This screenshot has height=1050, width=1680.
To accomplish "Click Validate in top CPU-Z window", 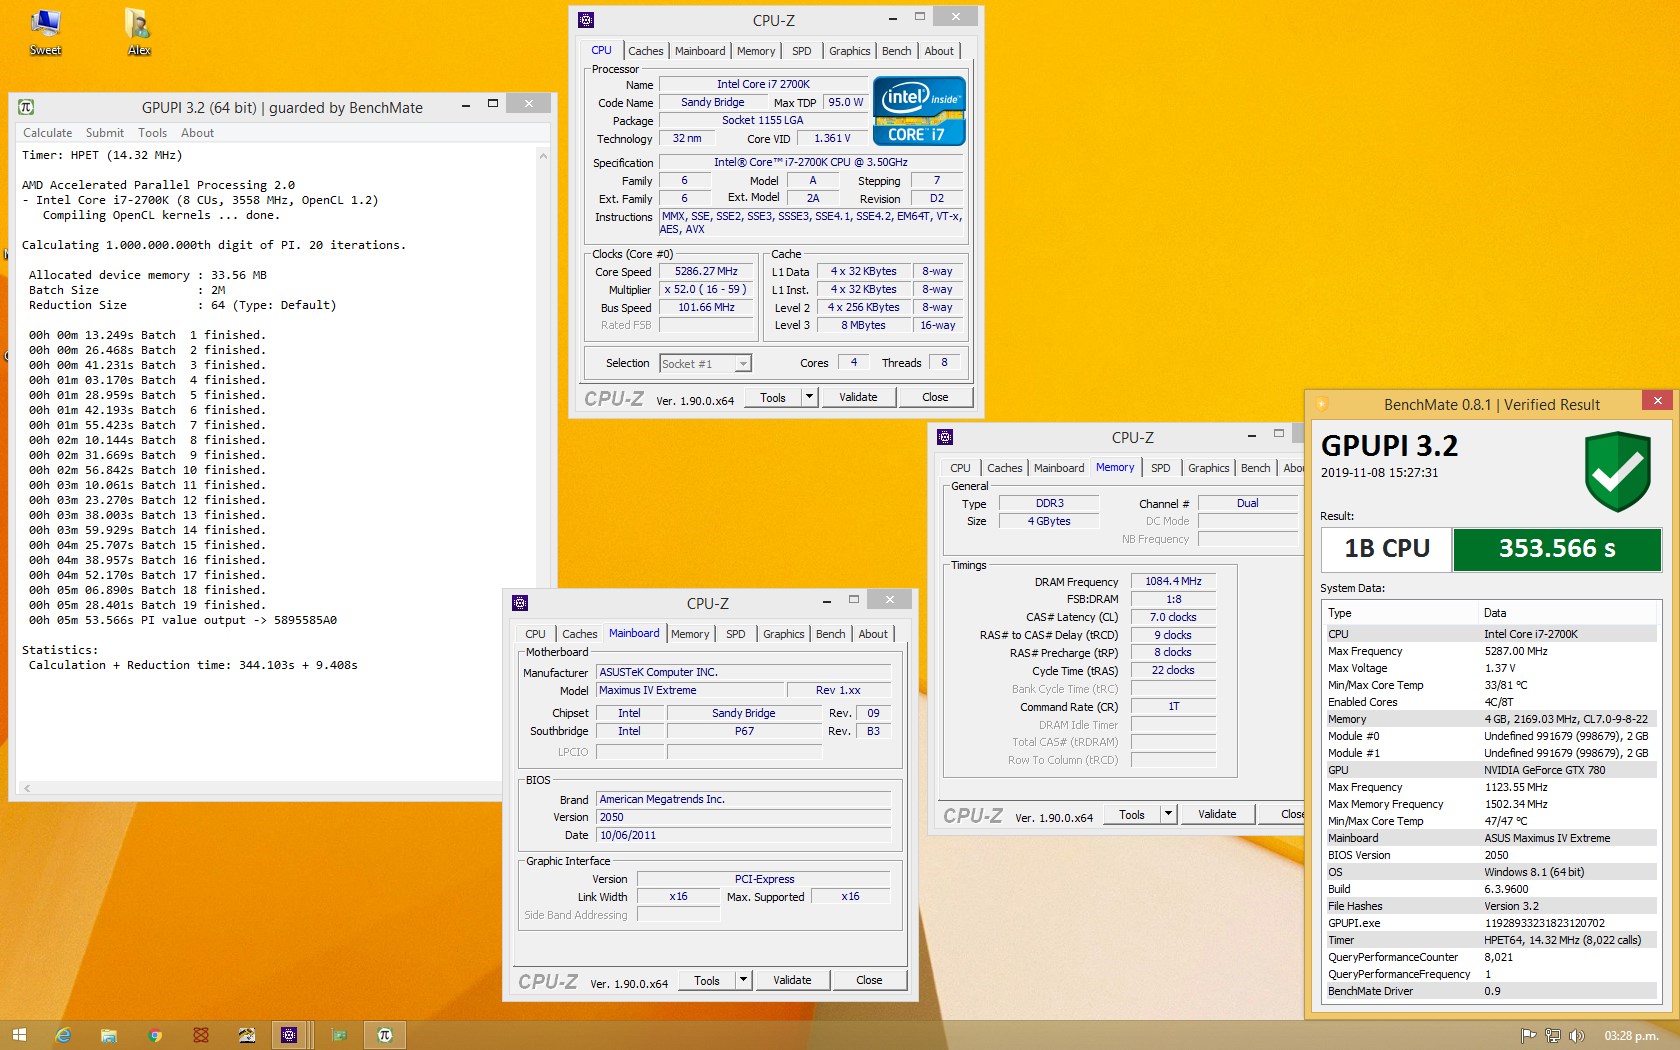I will pos(858,397).
